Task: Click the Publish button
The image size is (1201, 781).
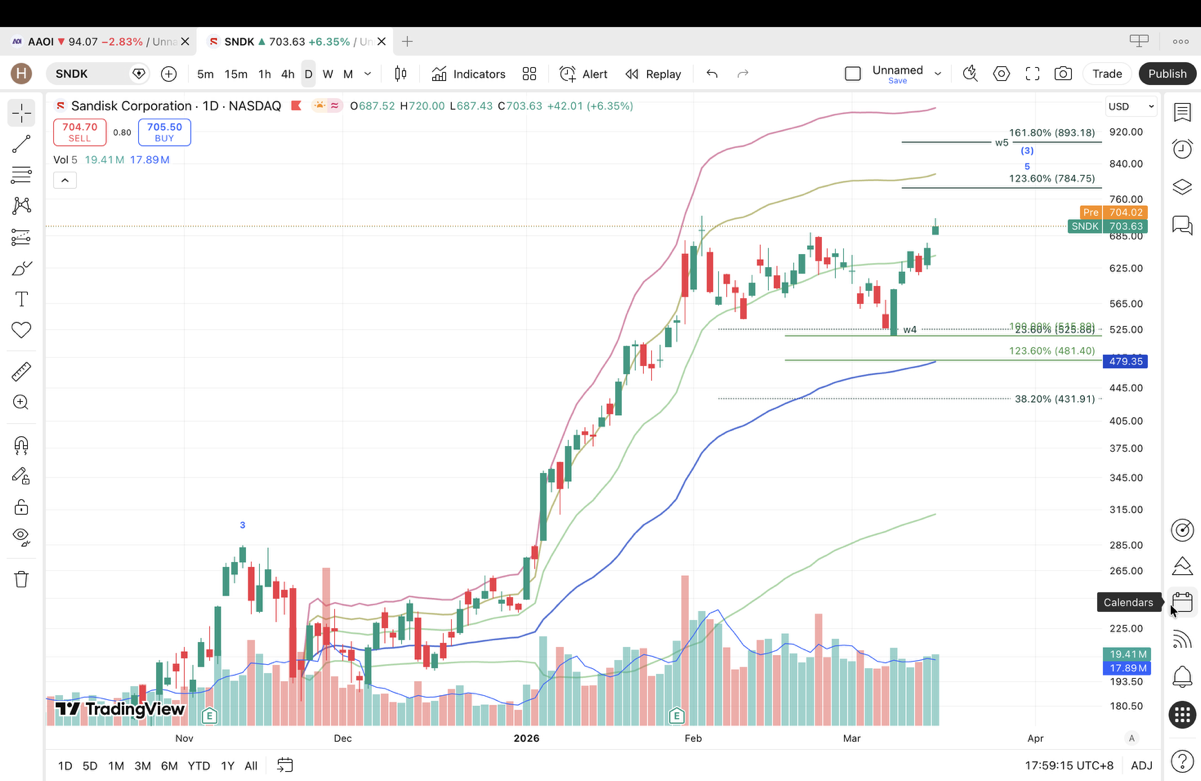Action: coord(1167,74)
